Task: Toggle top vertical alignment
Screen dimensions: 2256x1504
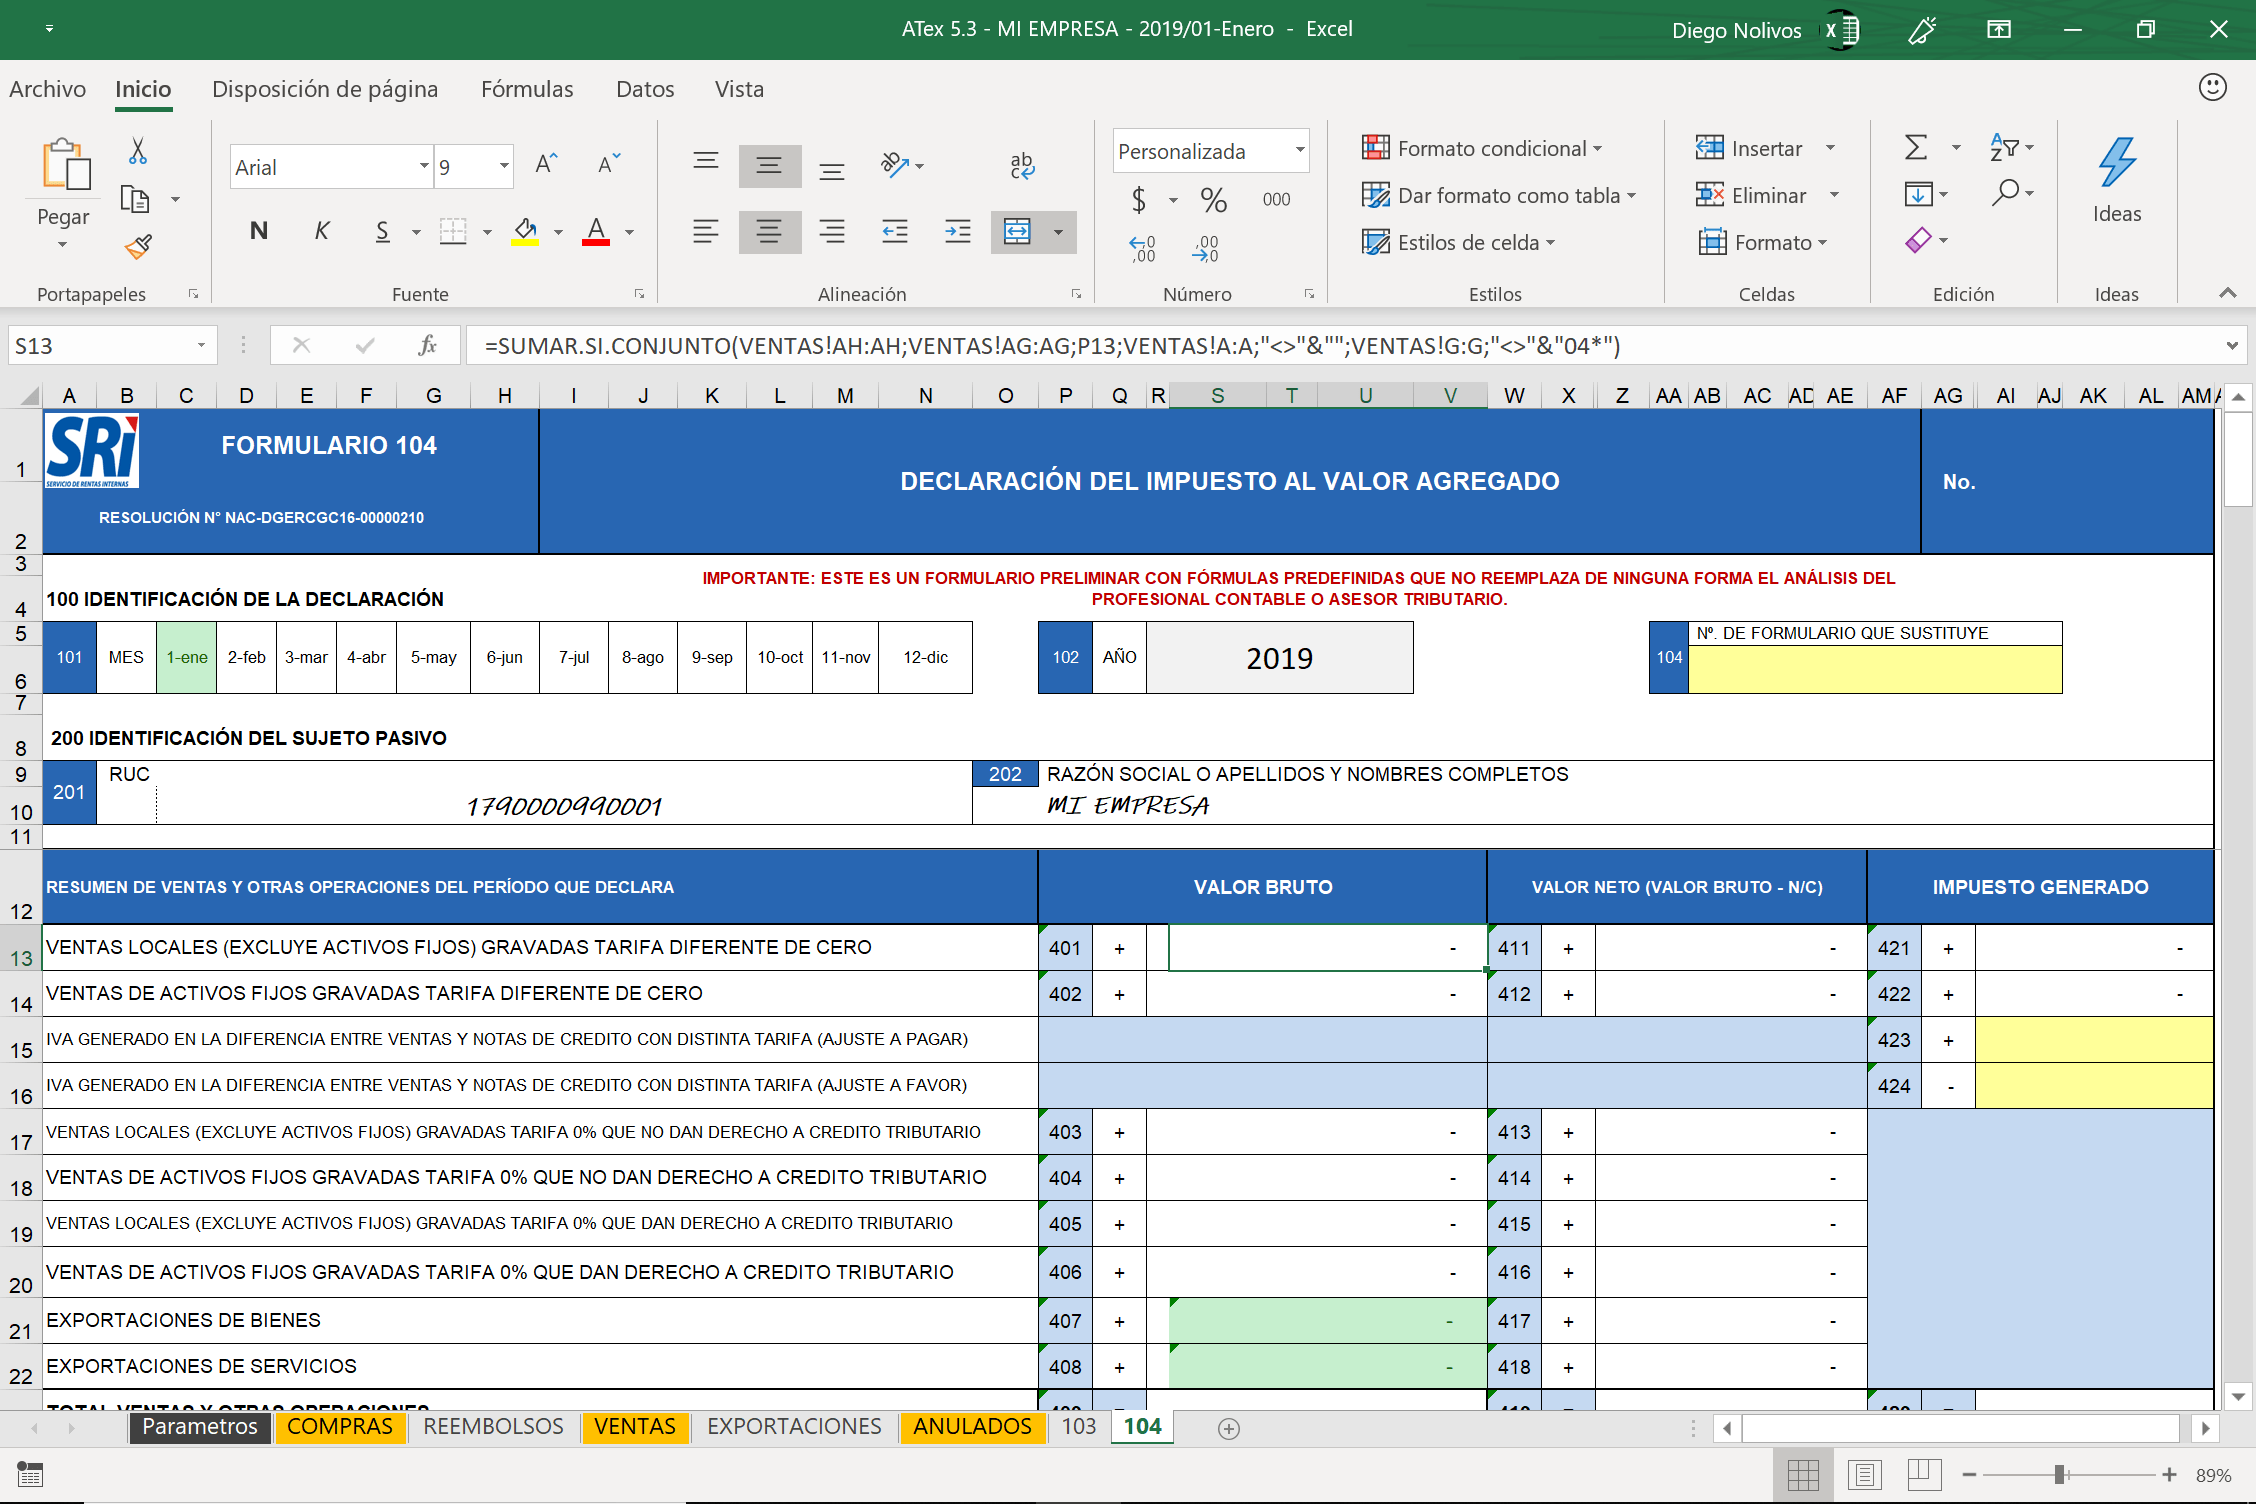Action: tap(706, 161)
